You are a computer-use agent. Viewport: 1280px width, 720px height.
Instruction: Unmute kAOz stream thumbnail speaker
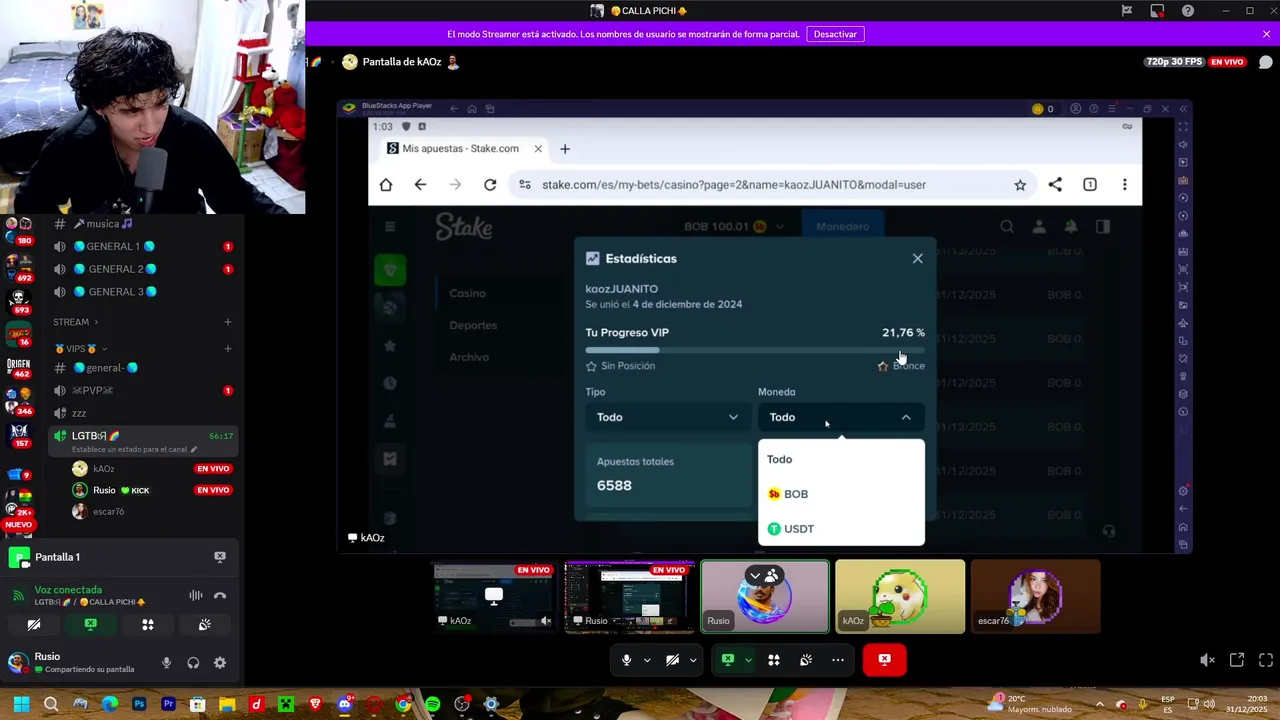(546, 621)
